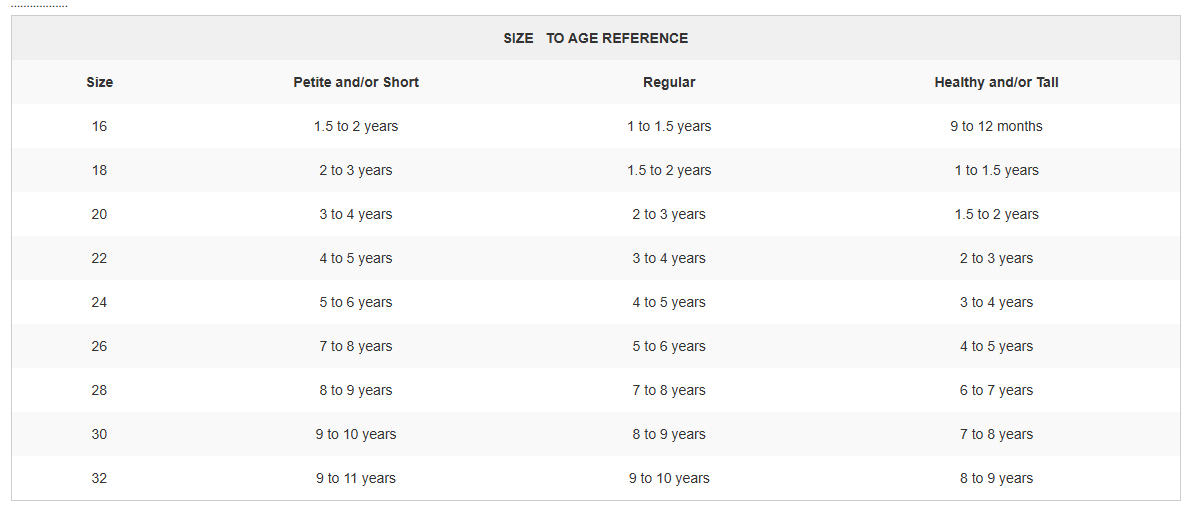Image resolution: width=1193 pixels, height=506 pixels.
Task: Select Healthy/Tall age cell for size 22
Action: pos(996,258)
